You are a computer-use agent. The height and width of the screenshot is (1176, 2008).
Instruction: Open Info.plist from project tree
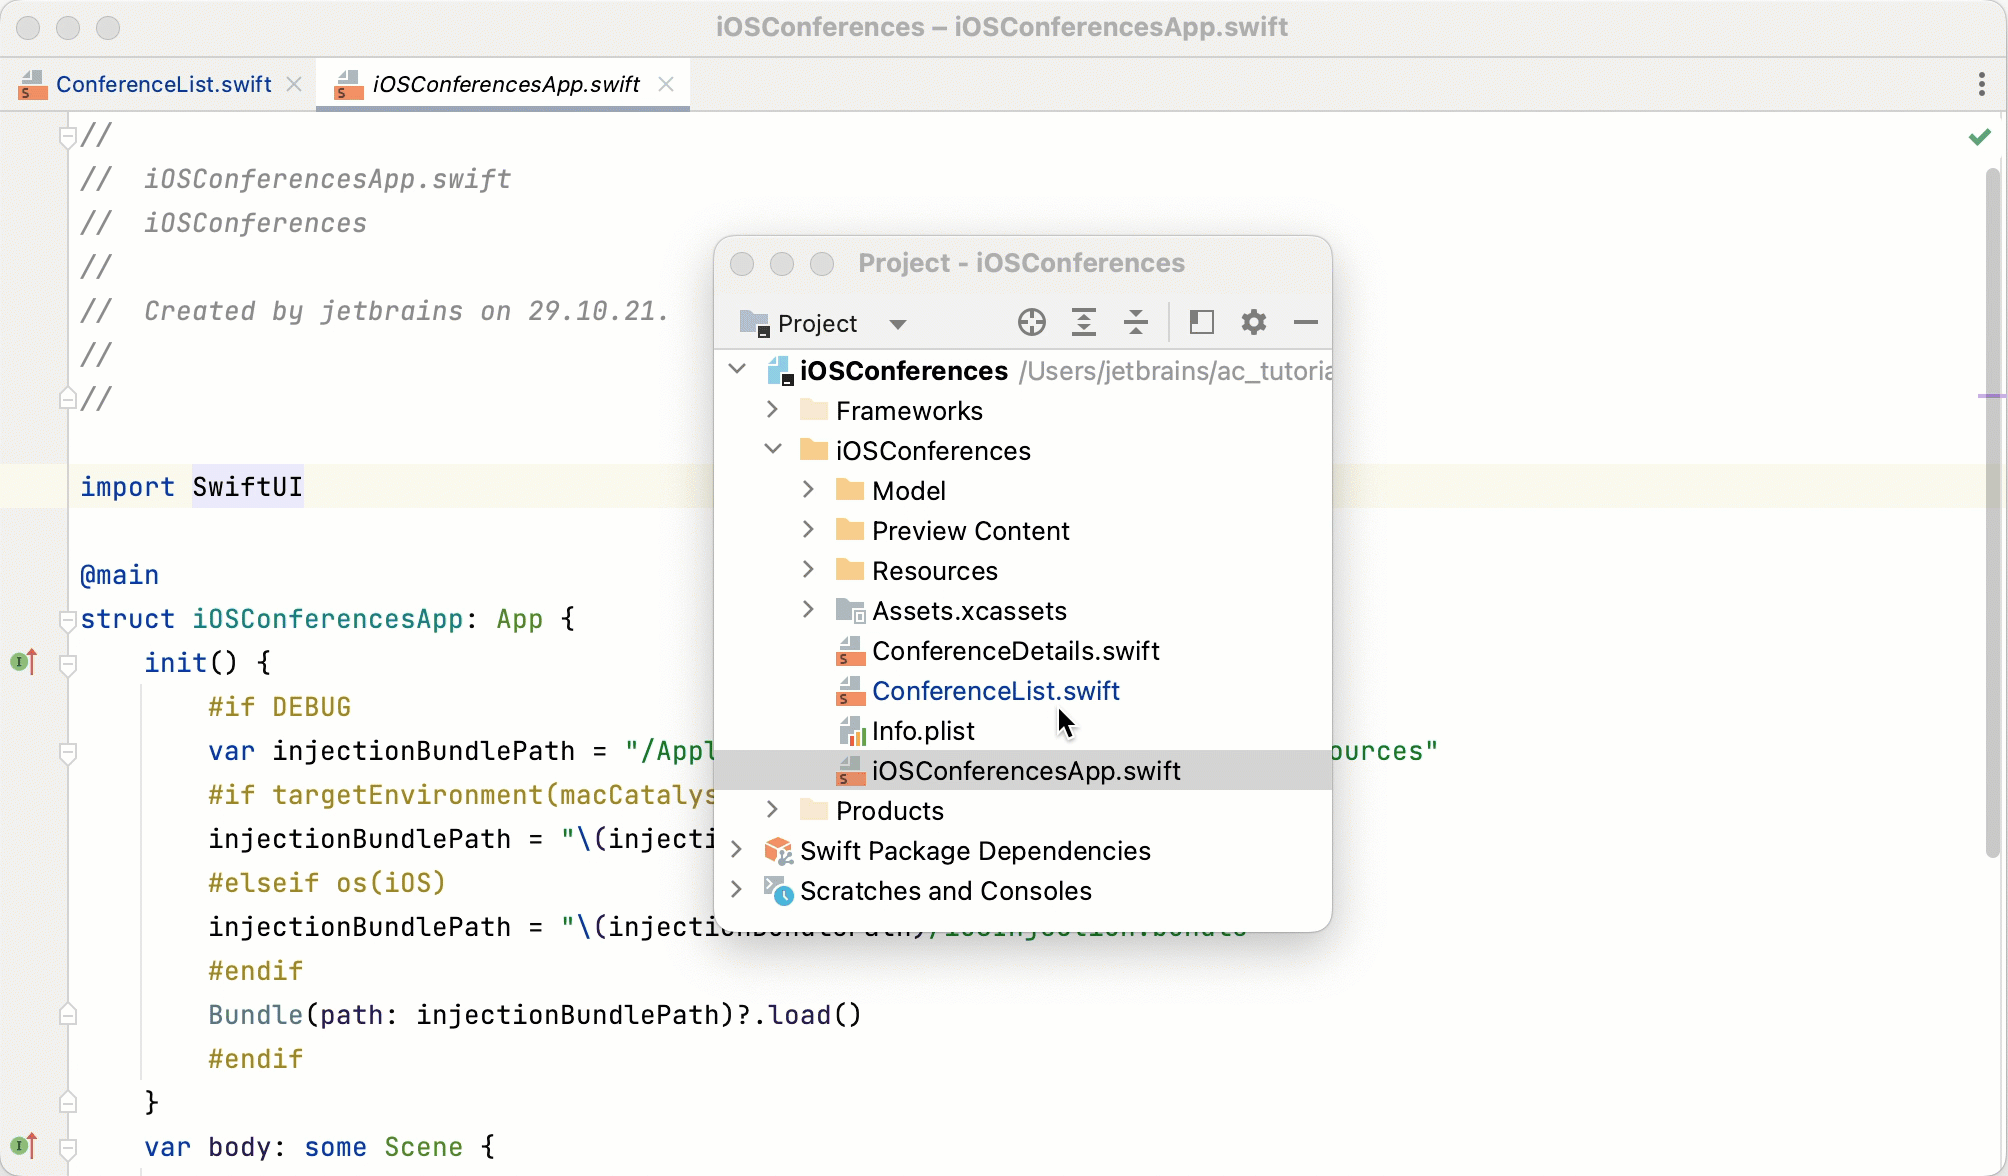tap(924, 731)
